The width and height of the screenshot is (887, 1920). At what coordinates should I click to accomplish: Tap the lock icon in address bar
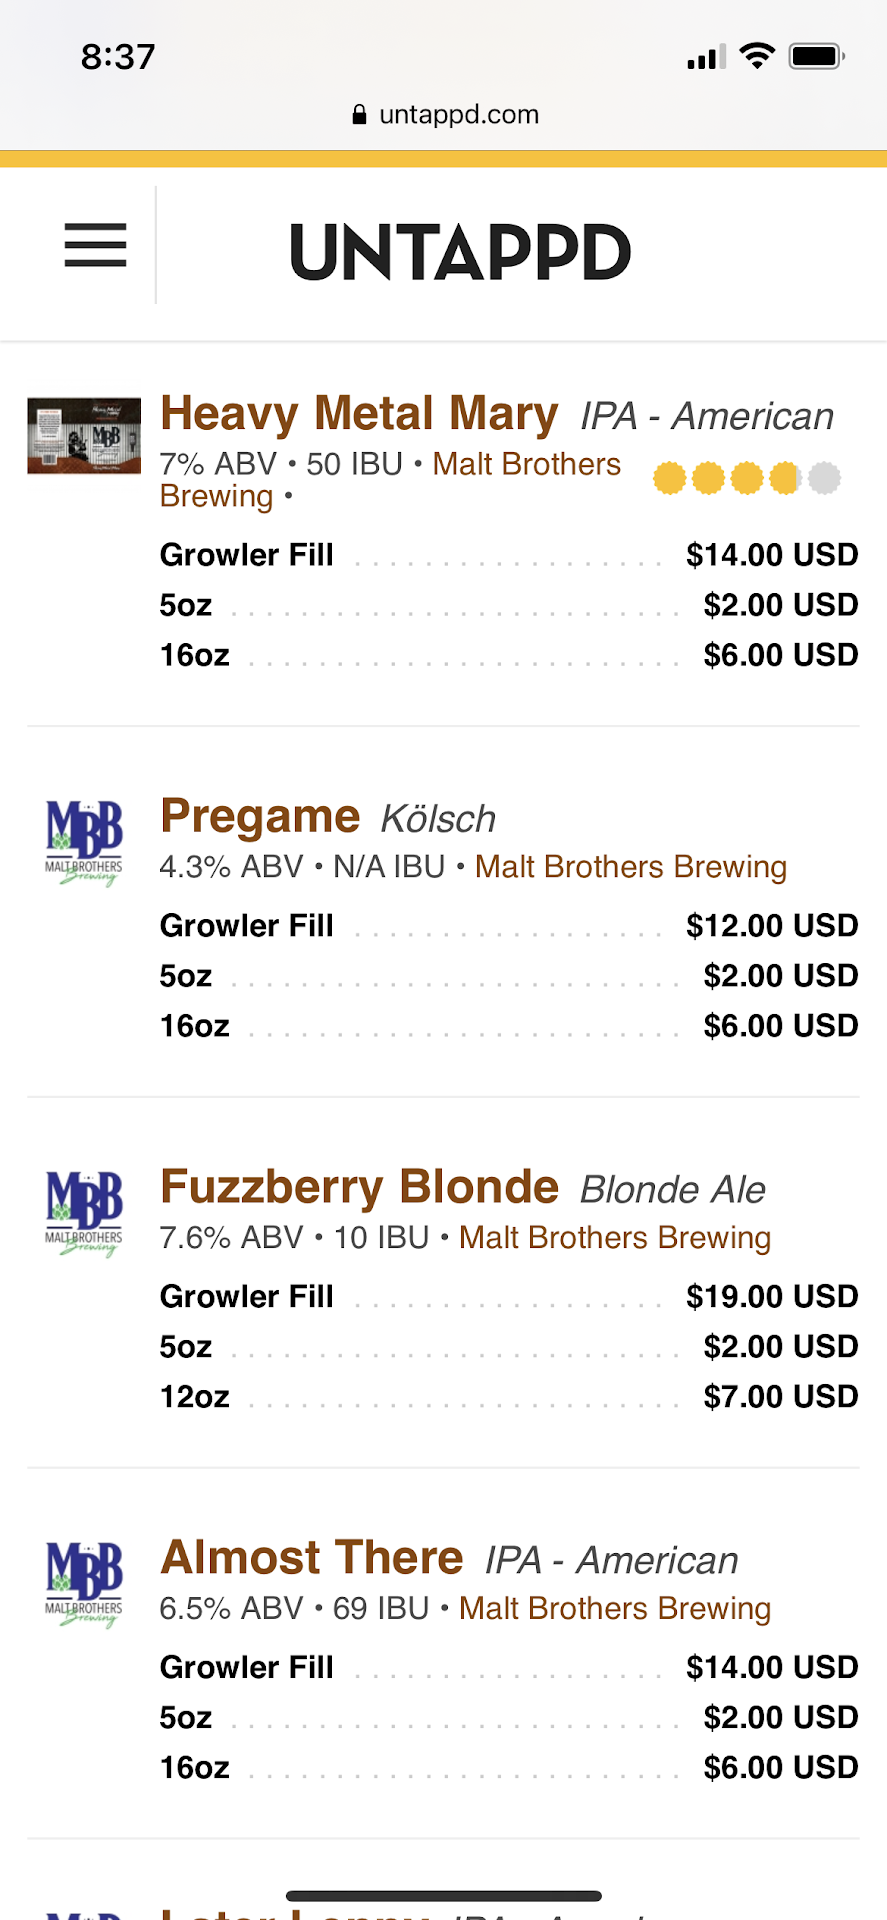[x=360, y=115]
